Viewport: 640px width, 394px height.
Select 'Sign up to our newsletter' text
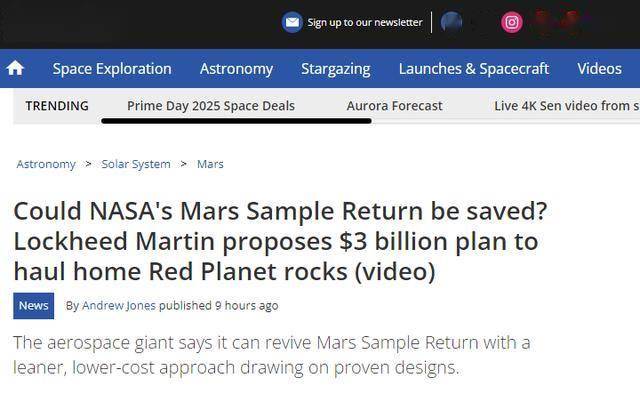[365, 22]
